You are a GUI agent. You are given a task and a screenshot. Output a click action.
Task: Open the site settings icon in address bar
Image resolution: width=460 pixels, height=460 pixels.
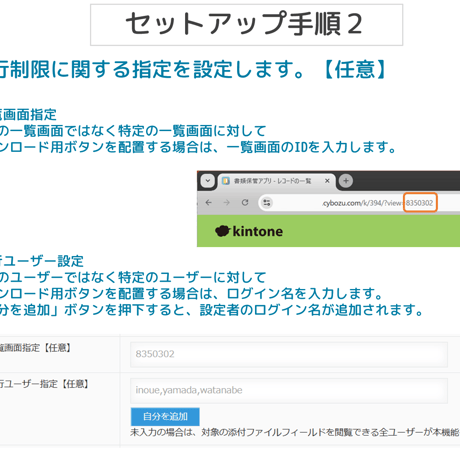pyautogui.click(x=267, y=203)
